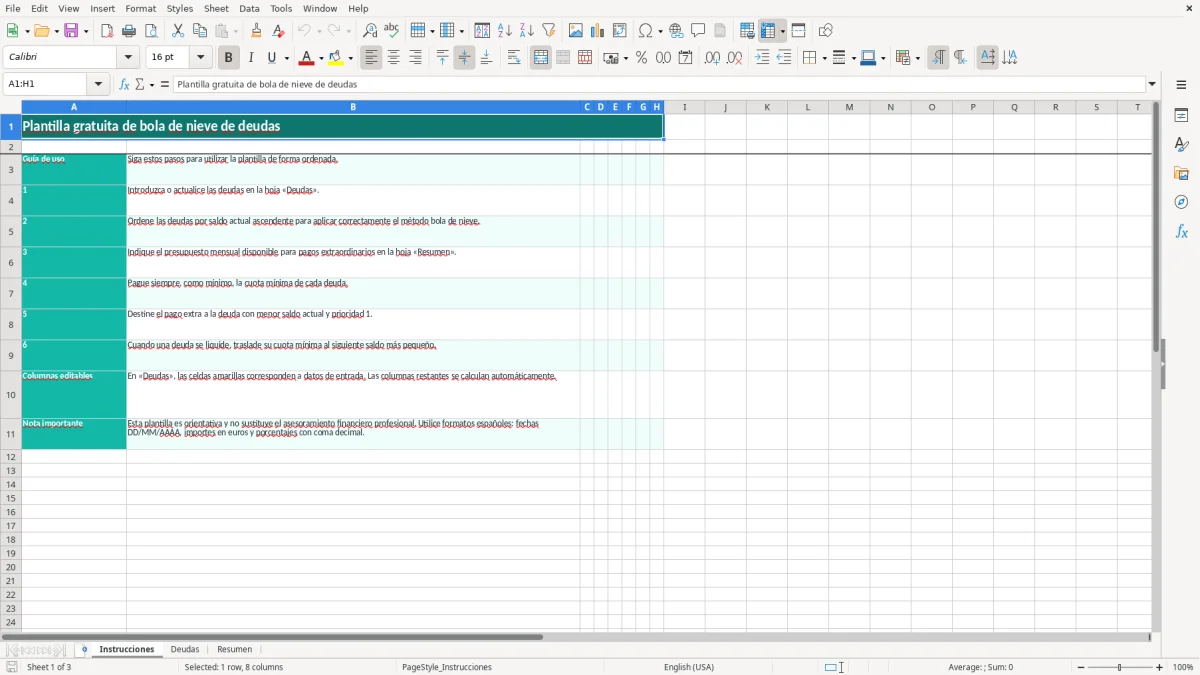1200x675 pixels.
Task: Click column header K
Action: 767,107
